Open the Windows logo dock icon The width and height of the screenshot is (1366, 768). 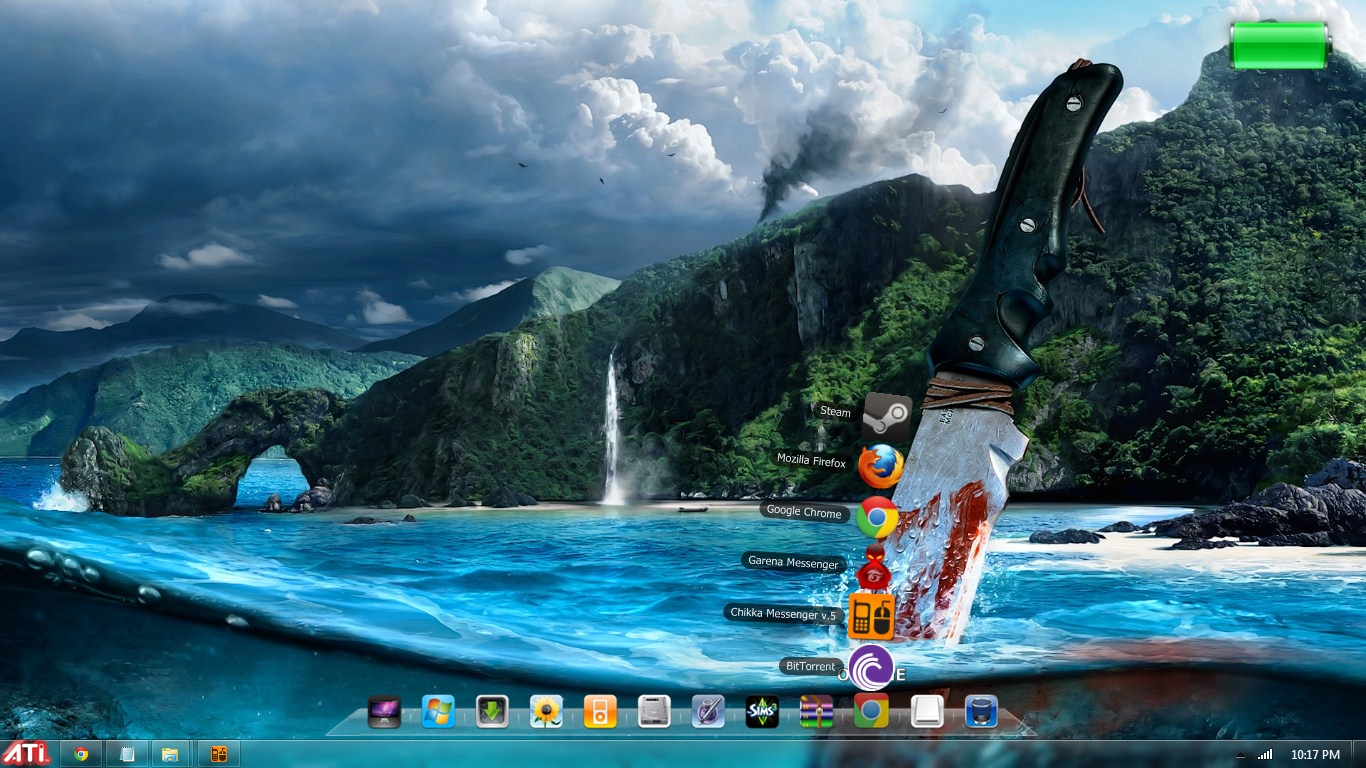(x=438, y=711)
